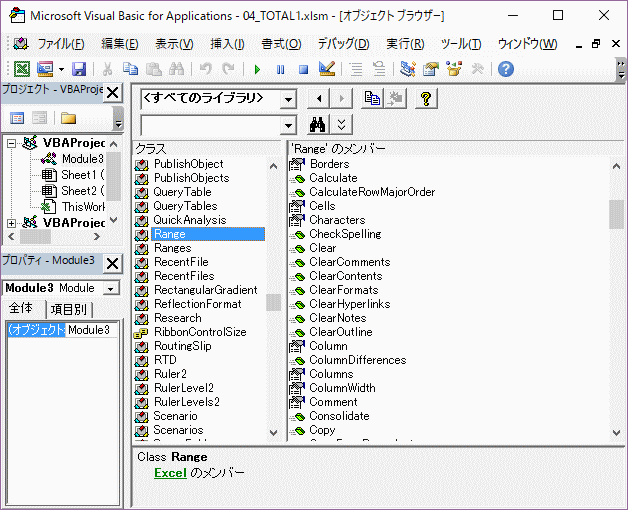
Task: Click the Insert UserForm toolbar icon
Action: point(45,69)
